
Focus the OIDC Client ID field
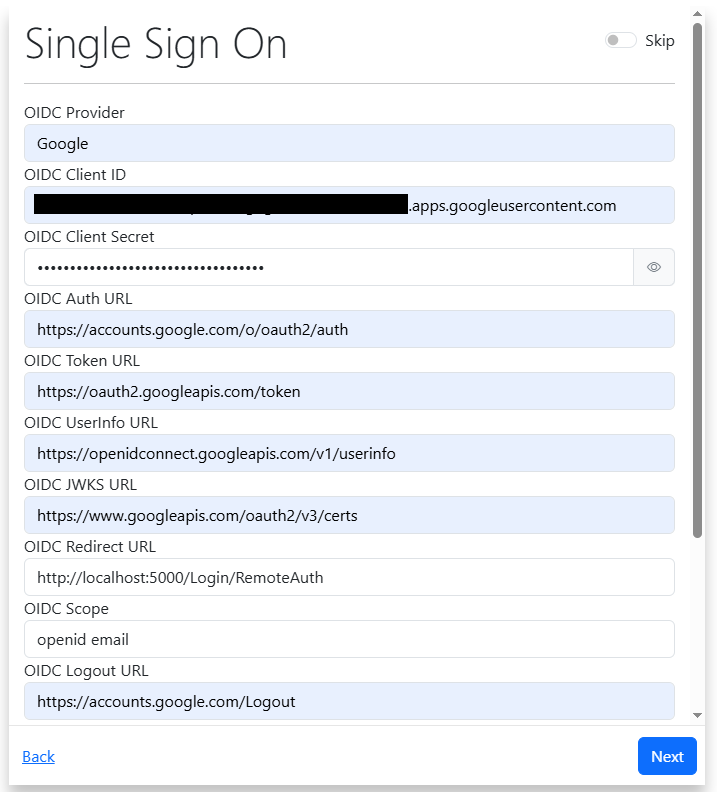pyautogui.click(x=349, y=205)
